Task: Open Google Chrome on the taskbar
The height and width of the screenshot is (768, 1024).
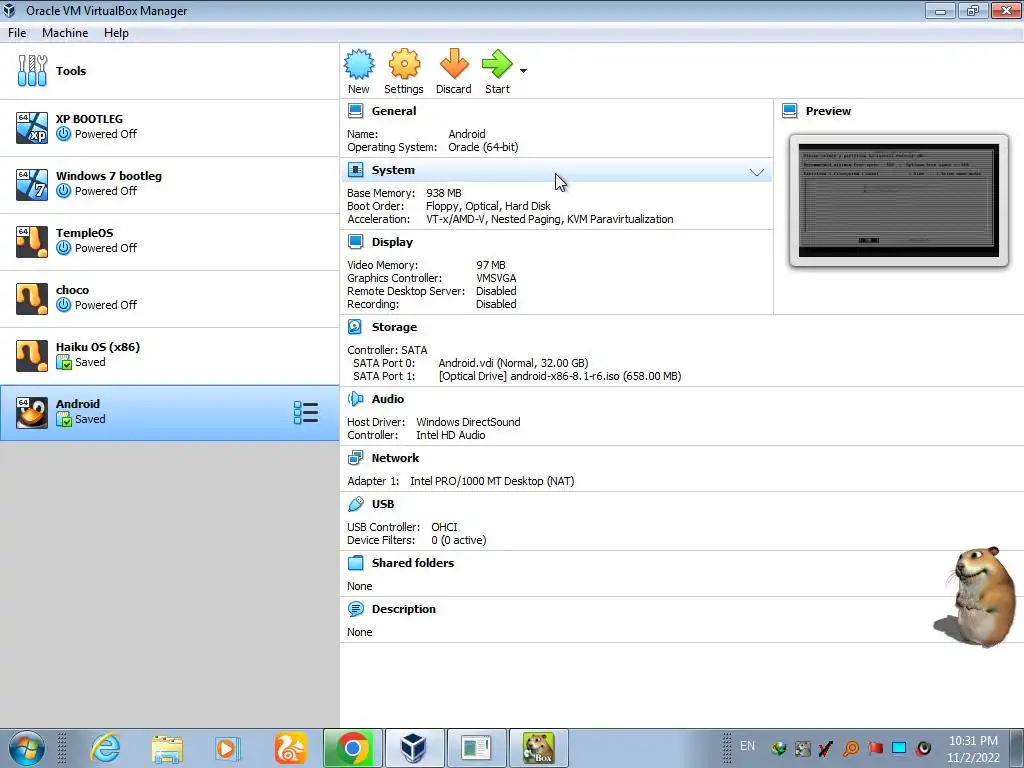Action: click(353, 748)
